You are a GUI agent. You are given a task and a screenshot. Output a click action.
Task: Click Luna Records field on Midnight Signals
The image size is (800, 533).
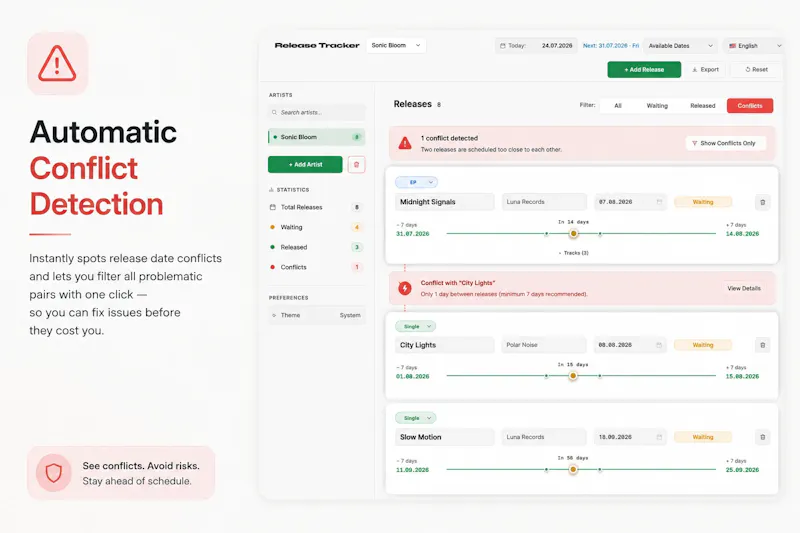click(x=544, y=202)
